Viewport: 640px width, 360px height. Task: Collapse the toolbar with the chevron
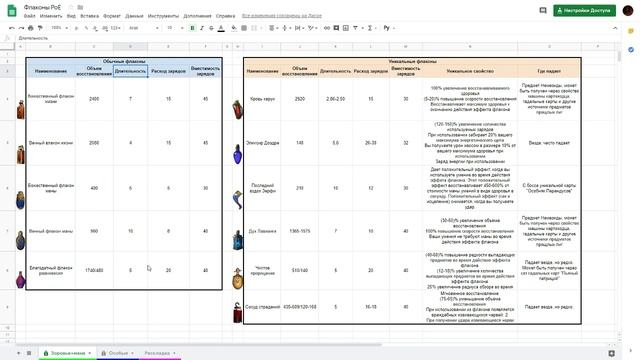click(615, 28)
